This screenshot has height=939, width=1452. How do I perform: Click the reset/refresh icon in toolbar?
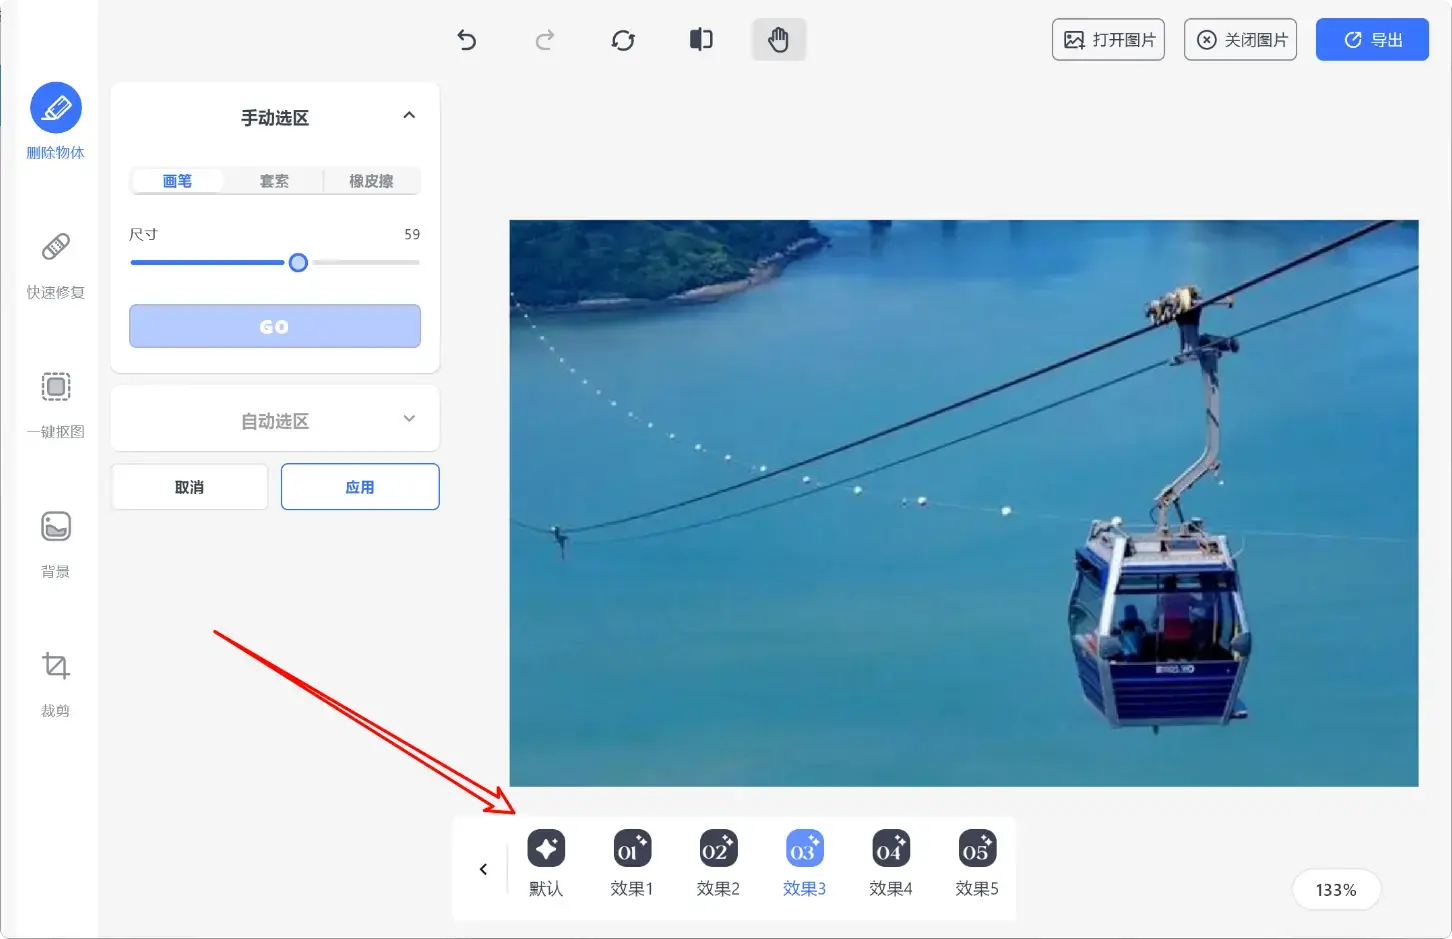click(623, 40)
